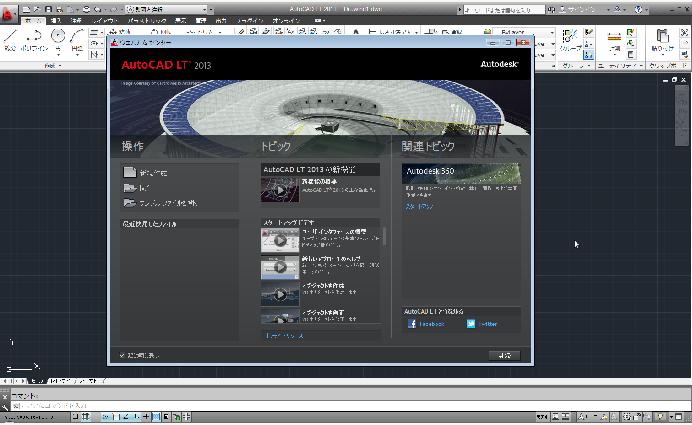Click the Autodesk 360 learn more link
This screenshot has height=425, width=692.
coord(419,206)
